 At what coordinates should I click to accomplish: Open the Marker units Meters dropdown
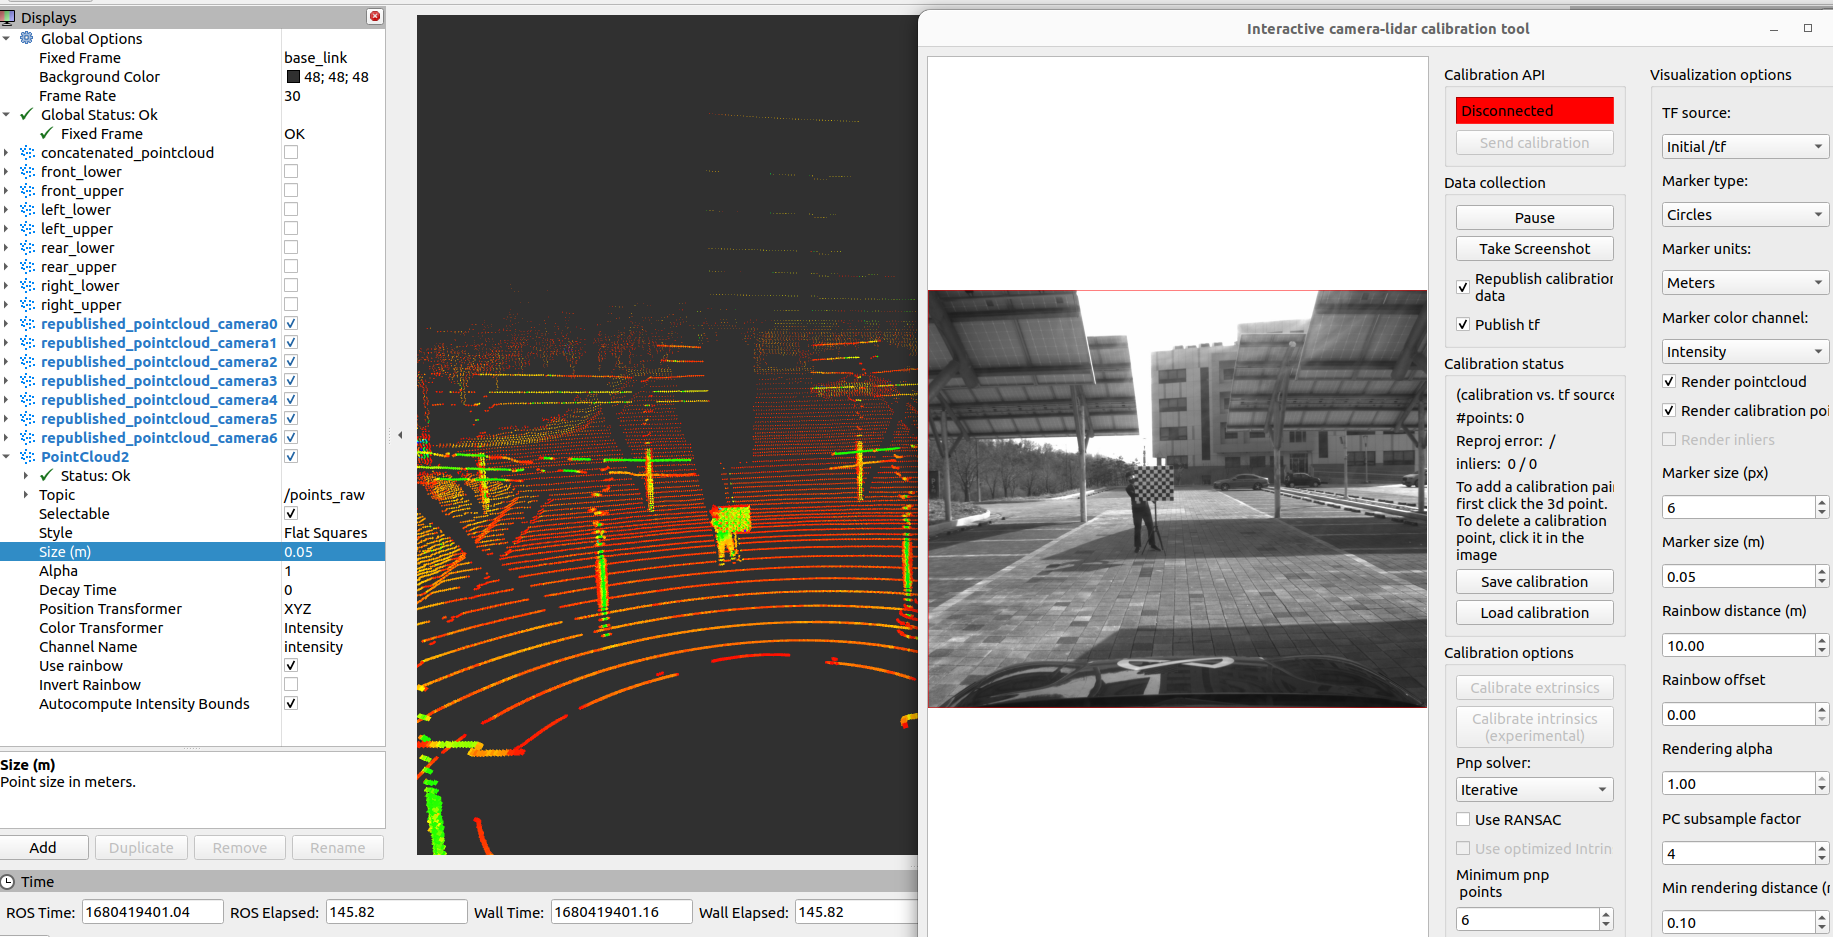pos(1745,283)
